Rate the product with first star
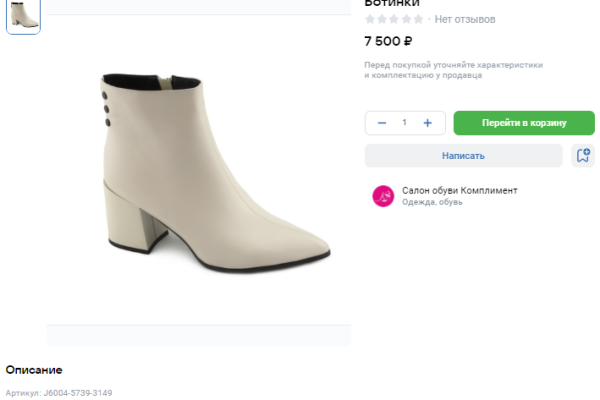This screenshot has width=600, height=400. tap(370, 19)
